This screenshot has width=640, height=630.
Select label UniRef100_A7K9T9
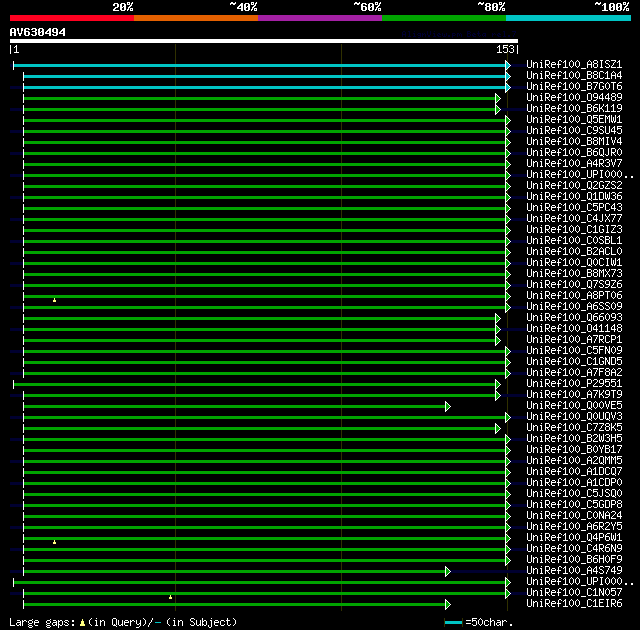click(574, 395)
